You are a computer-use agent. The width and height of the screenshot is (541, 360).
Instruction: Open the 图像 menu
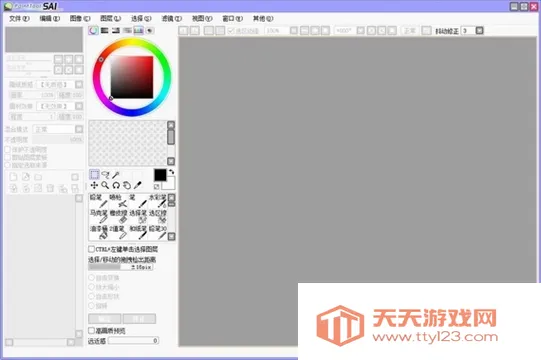click(80, 19)
